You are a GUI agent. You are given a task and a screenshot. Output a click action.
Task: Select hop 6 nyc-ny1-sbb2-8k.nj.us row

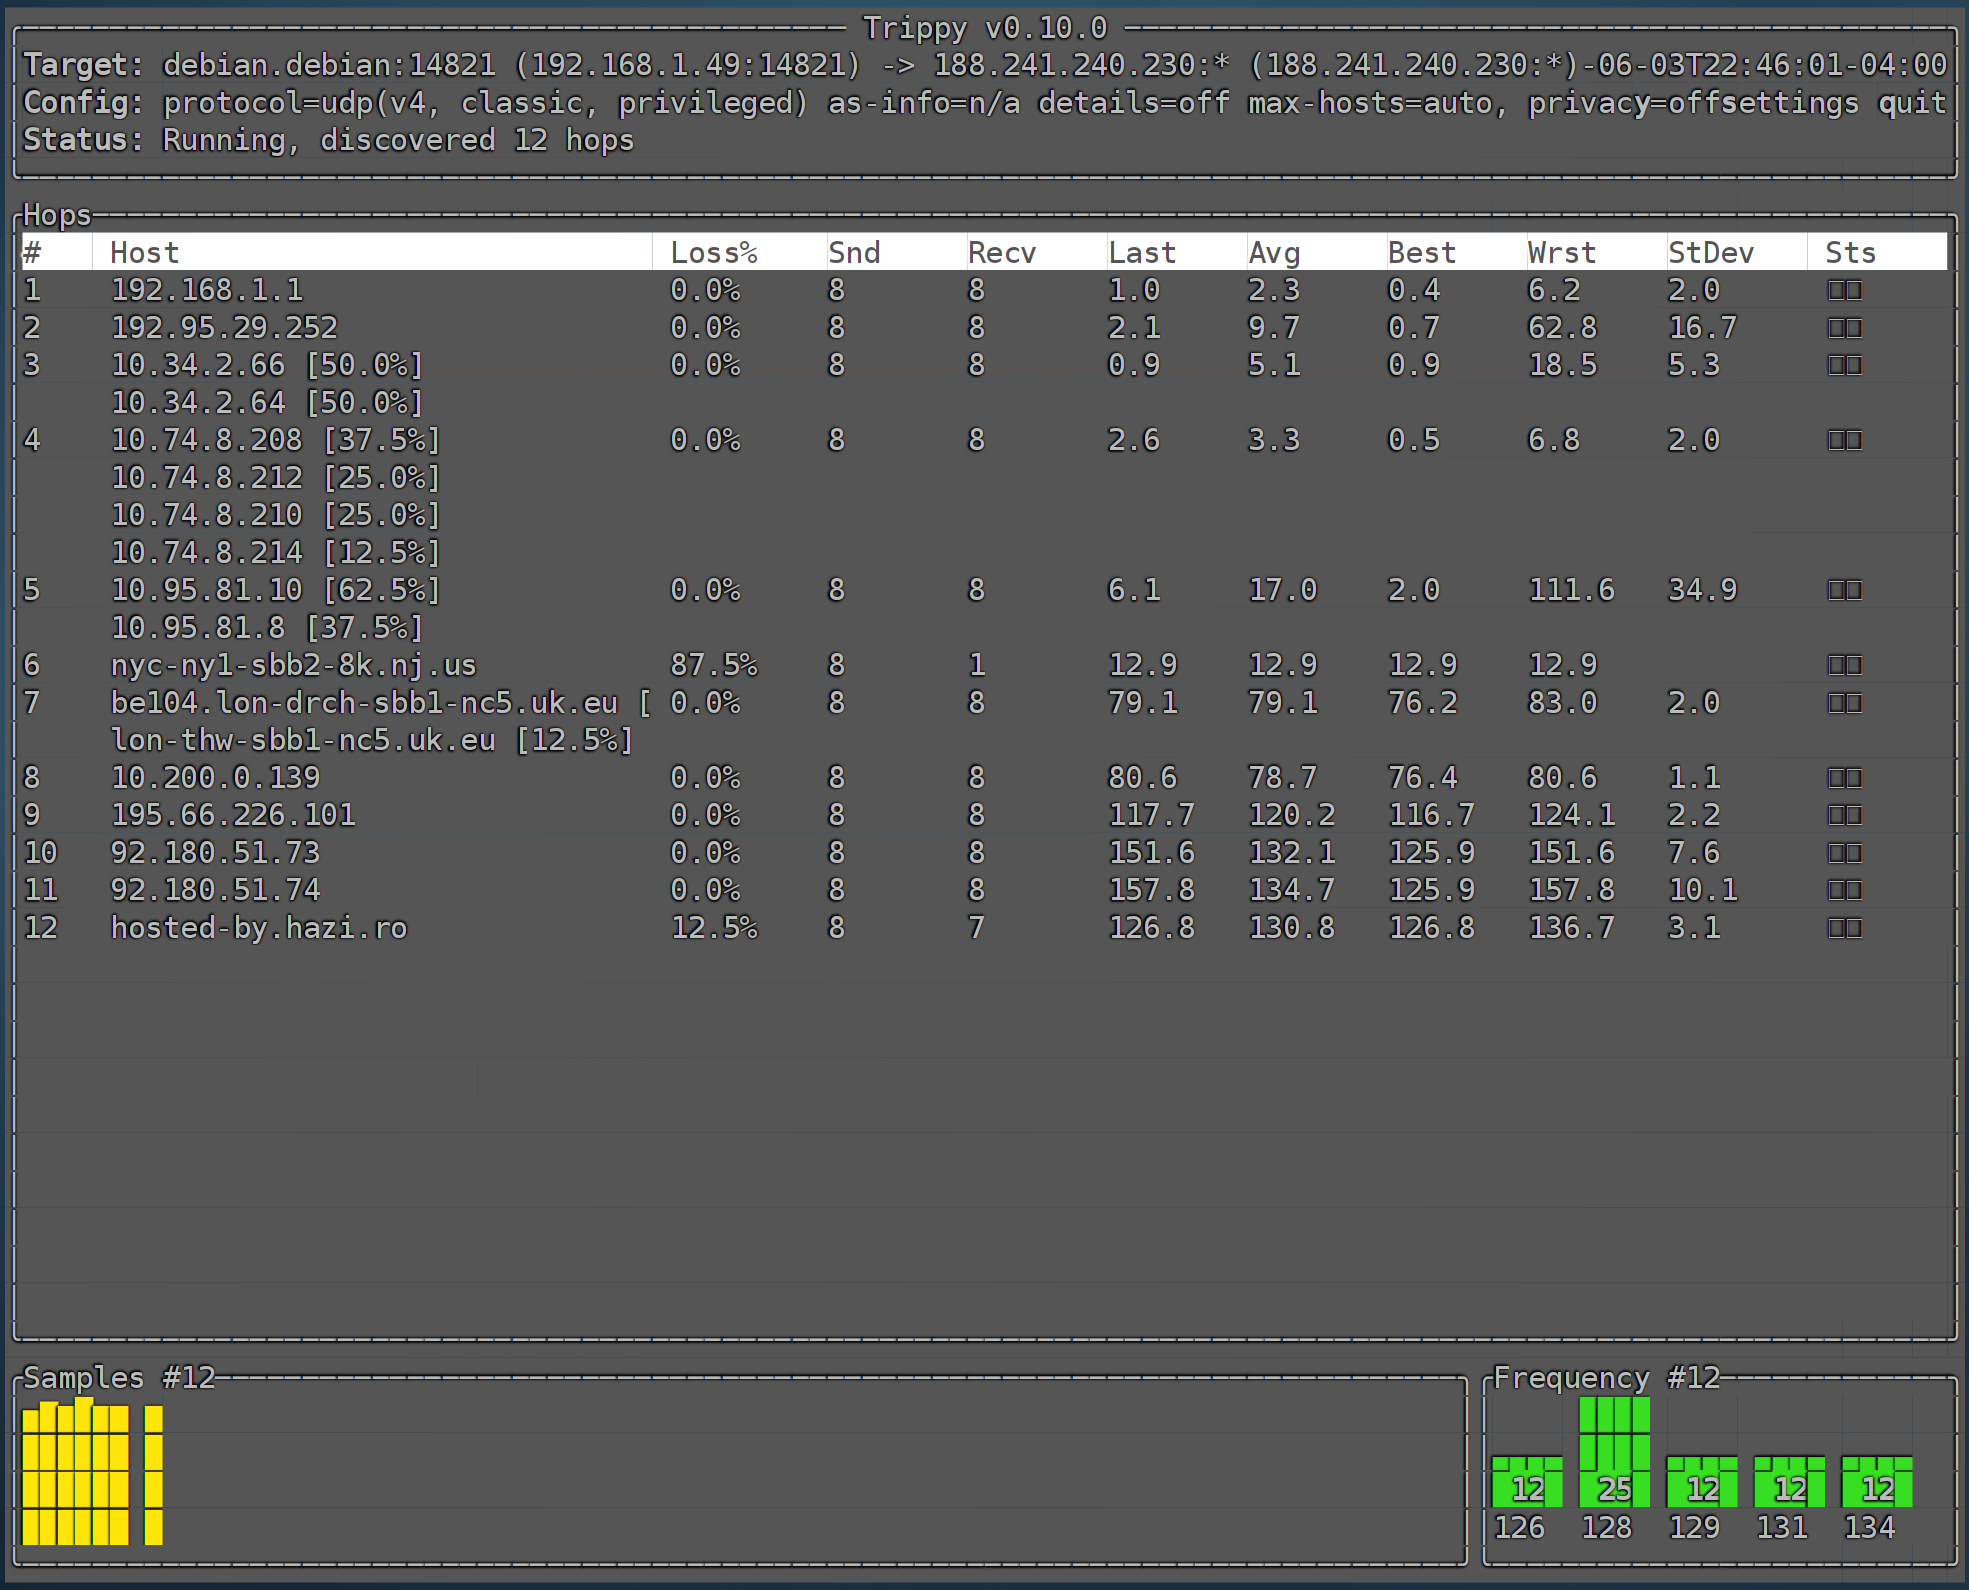pos(293,665)
